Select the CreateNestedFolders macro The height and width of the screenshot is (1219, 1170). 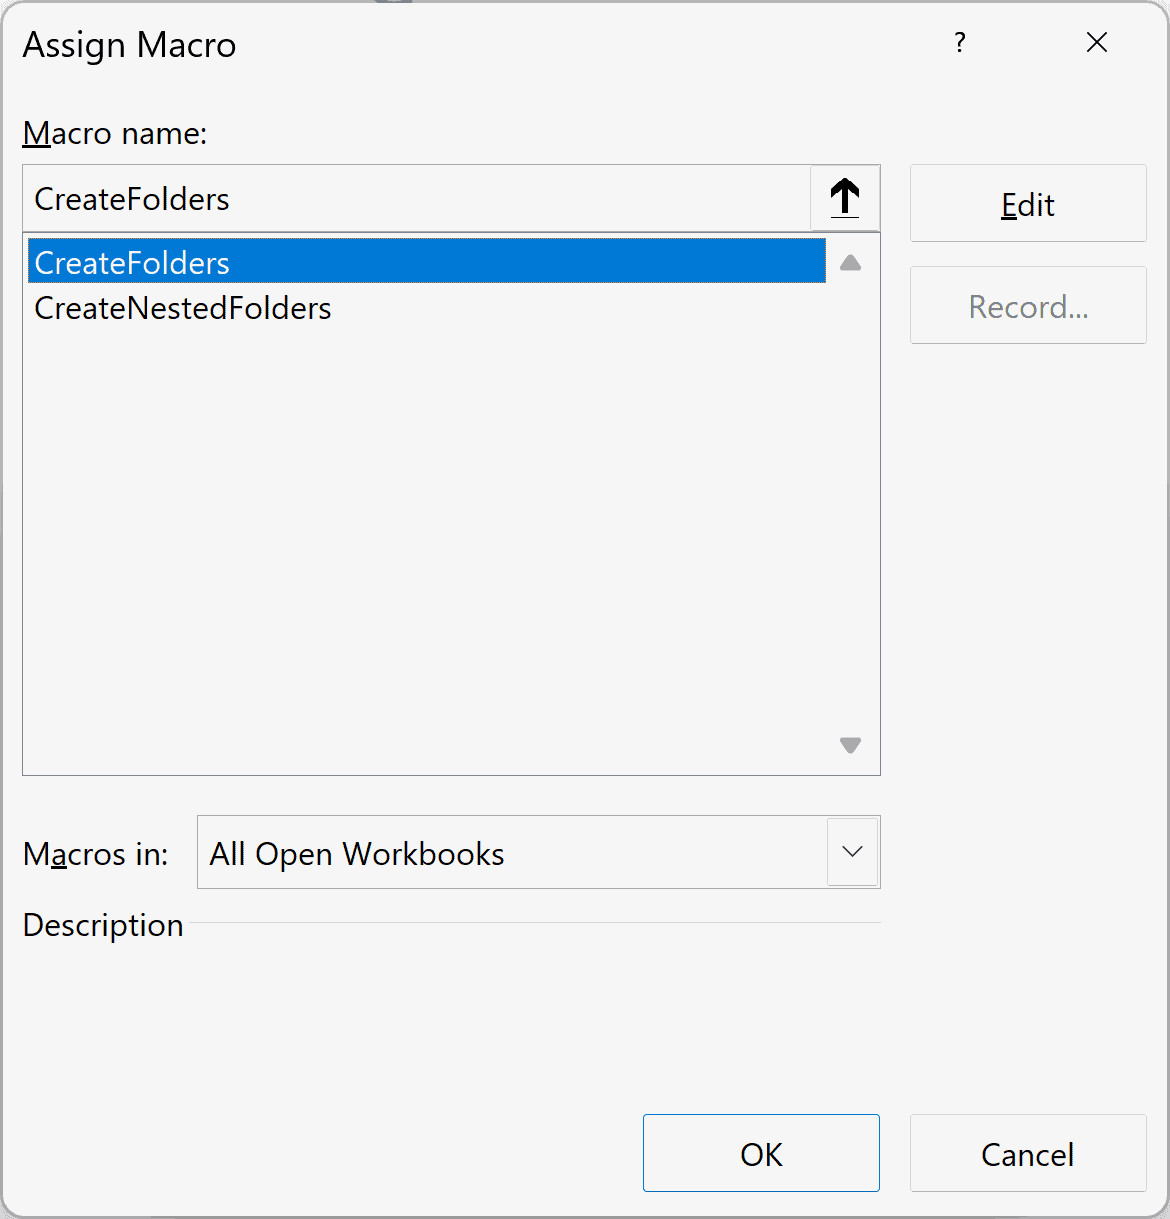(182, 308)
